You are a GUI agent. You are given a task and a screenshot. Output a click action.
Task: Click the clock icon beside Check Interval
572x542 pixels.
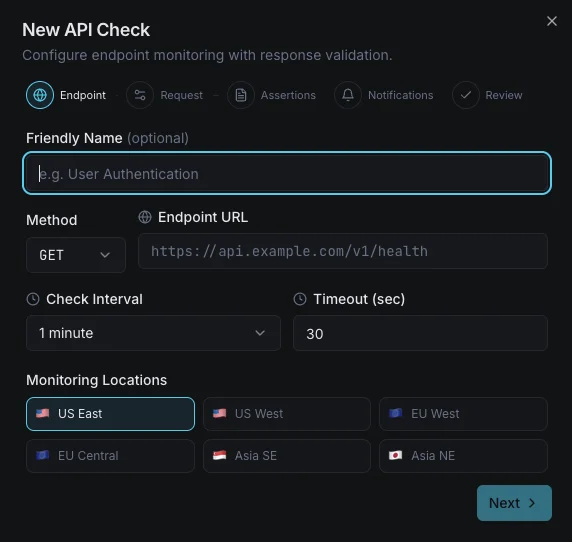coord(33,299)
